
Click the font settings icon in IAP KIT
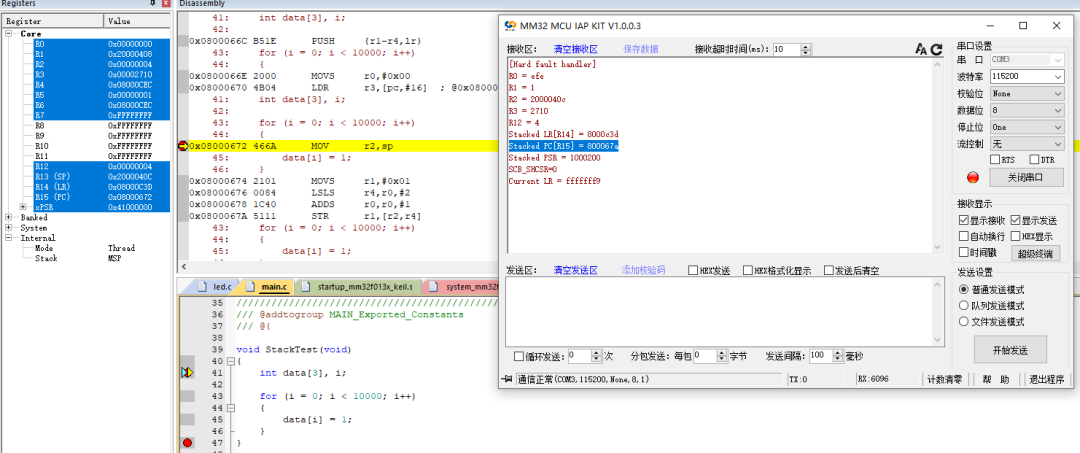(921, 49)
